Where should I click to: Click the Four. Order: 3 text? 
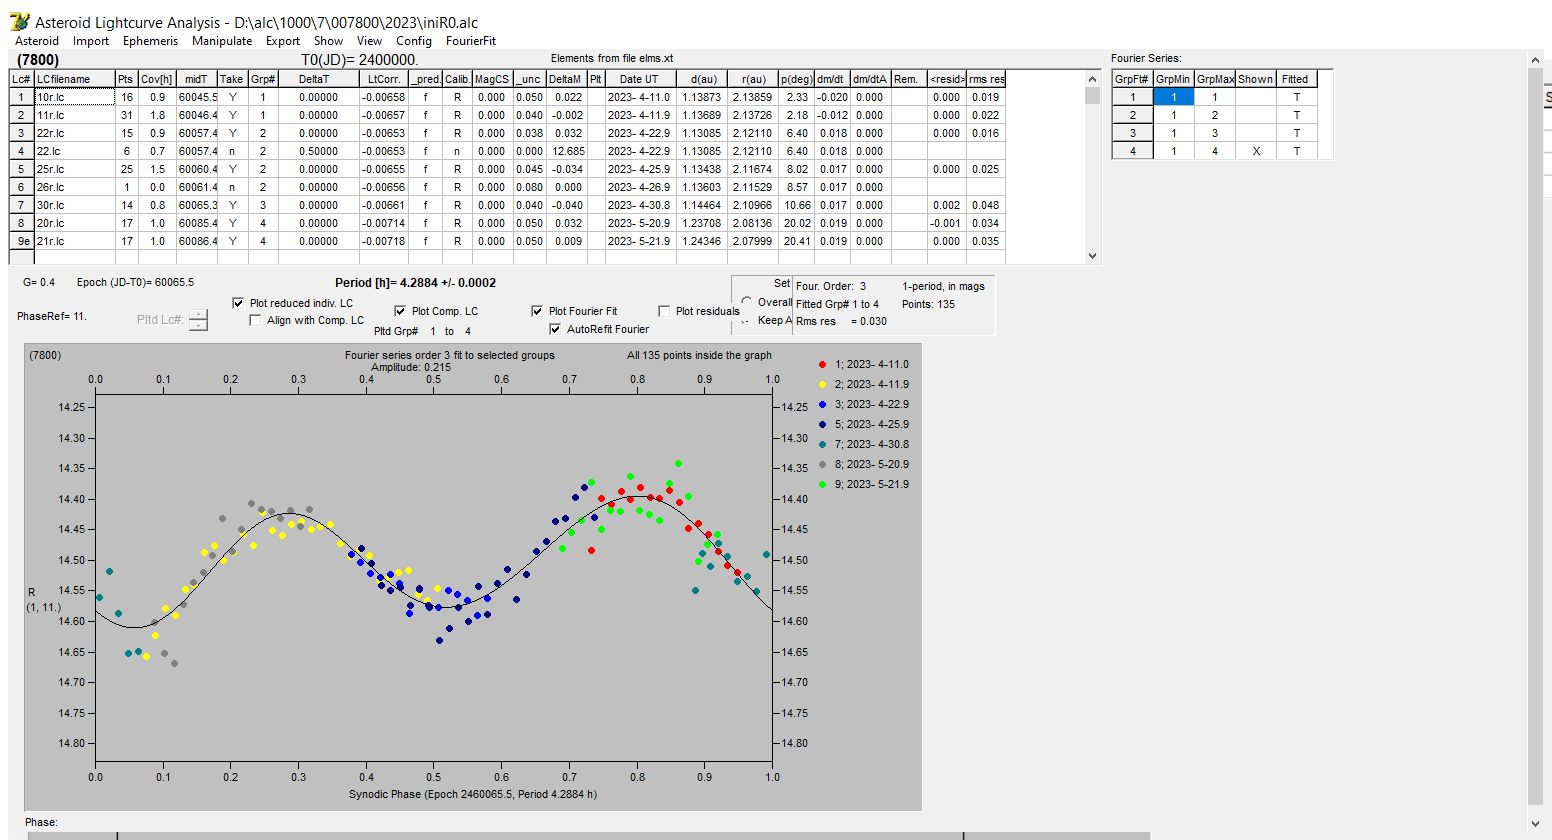tap(831, 286)
